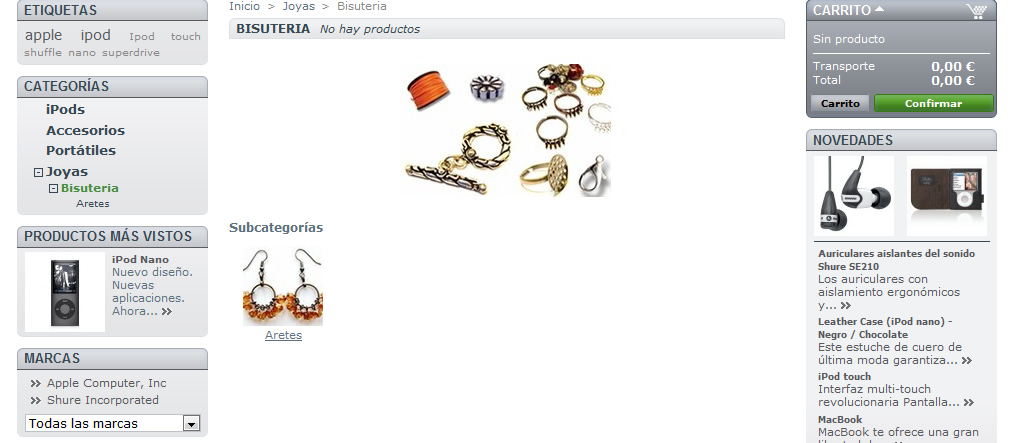Collapse the Carrito block using the arrow
The width and height of the screenshot is (1016, 443).
click(879, 9)
